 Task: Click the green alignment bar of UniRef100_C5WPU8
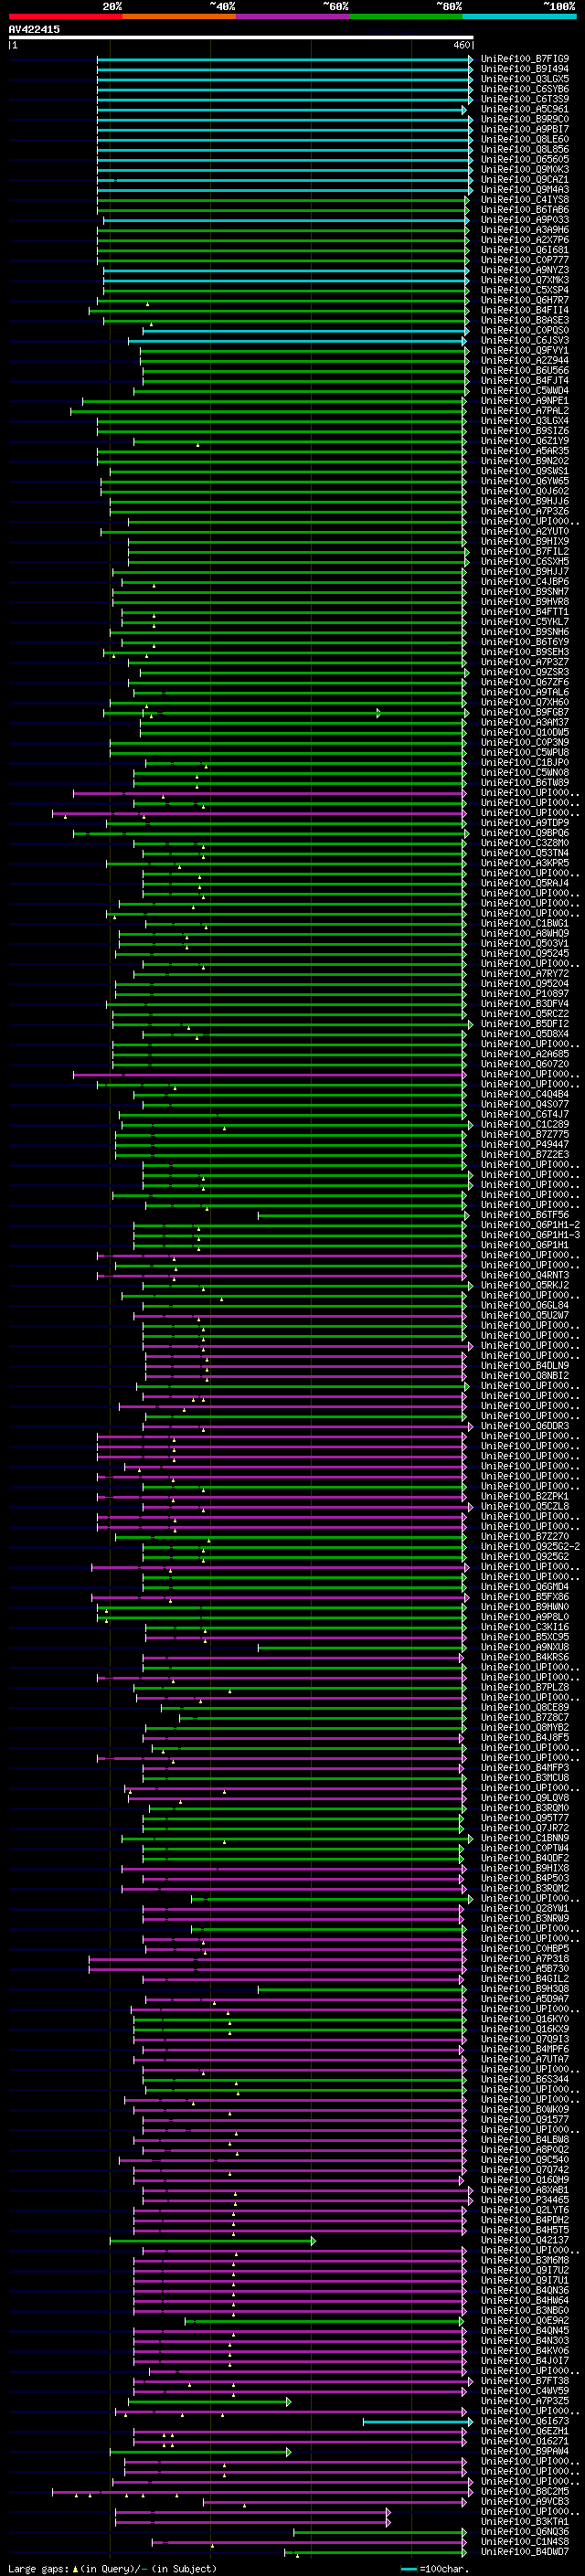click(x=288, y=753)
